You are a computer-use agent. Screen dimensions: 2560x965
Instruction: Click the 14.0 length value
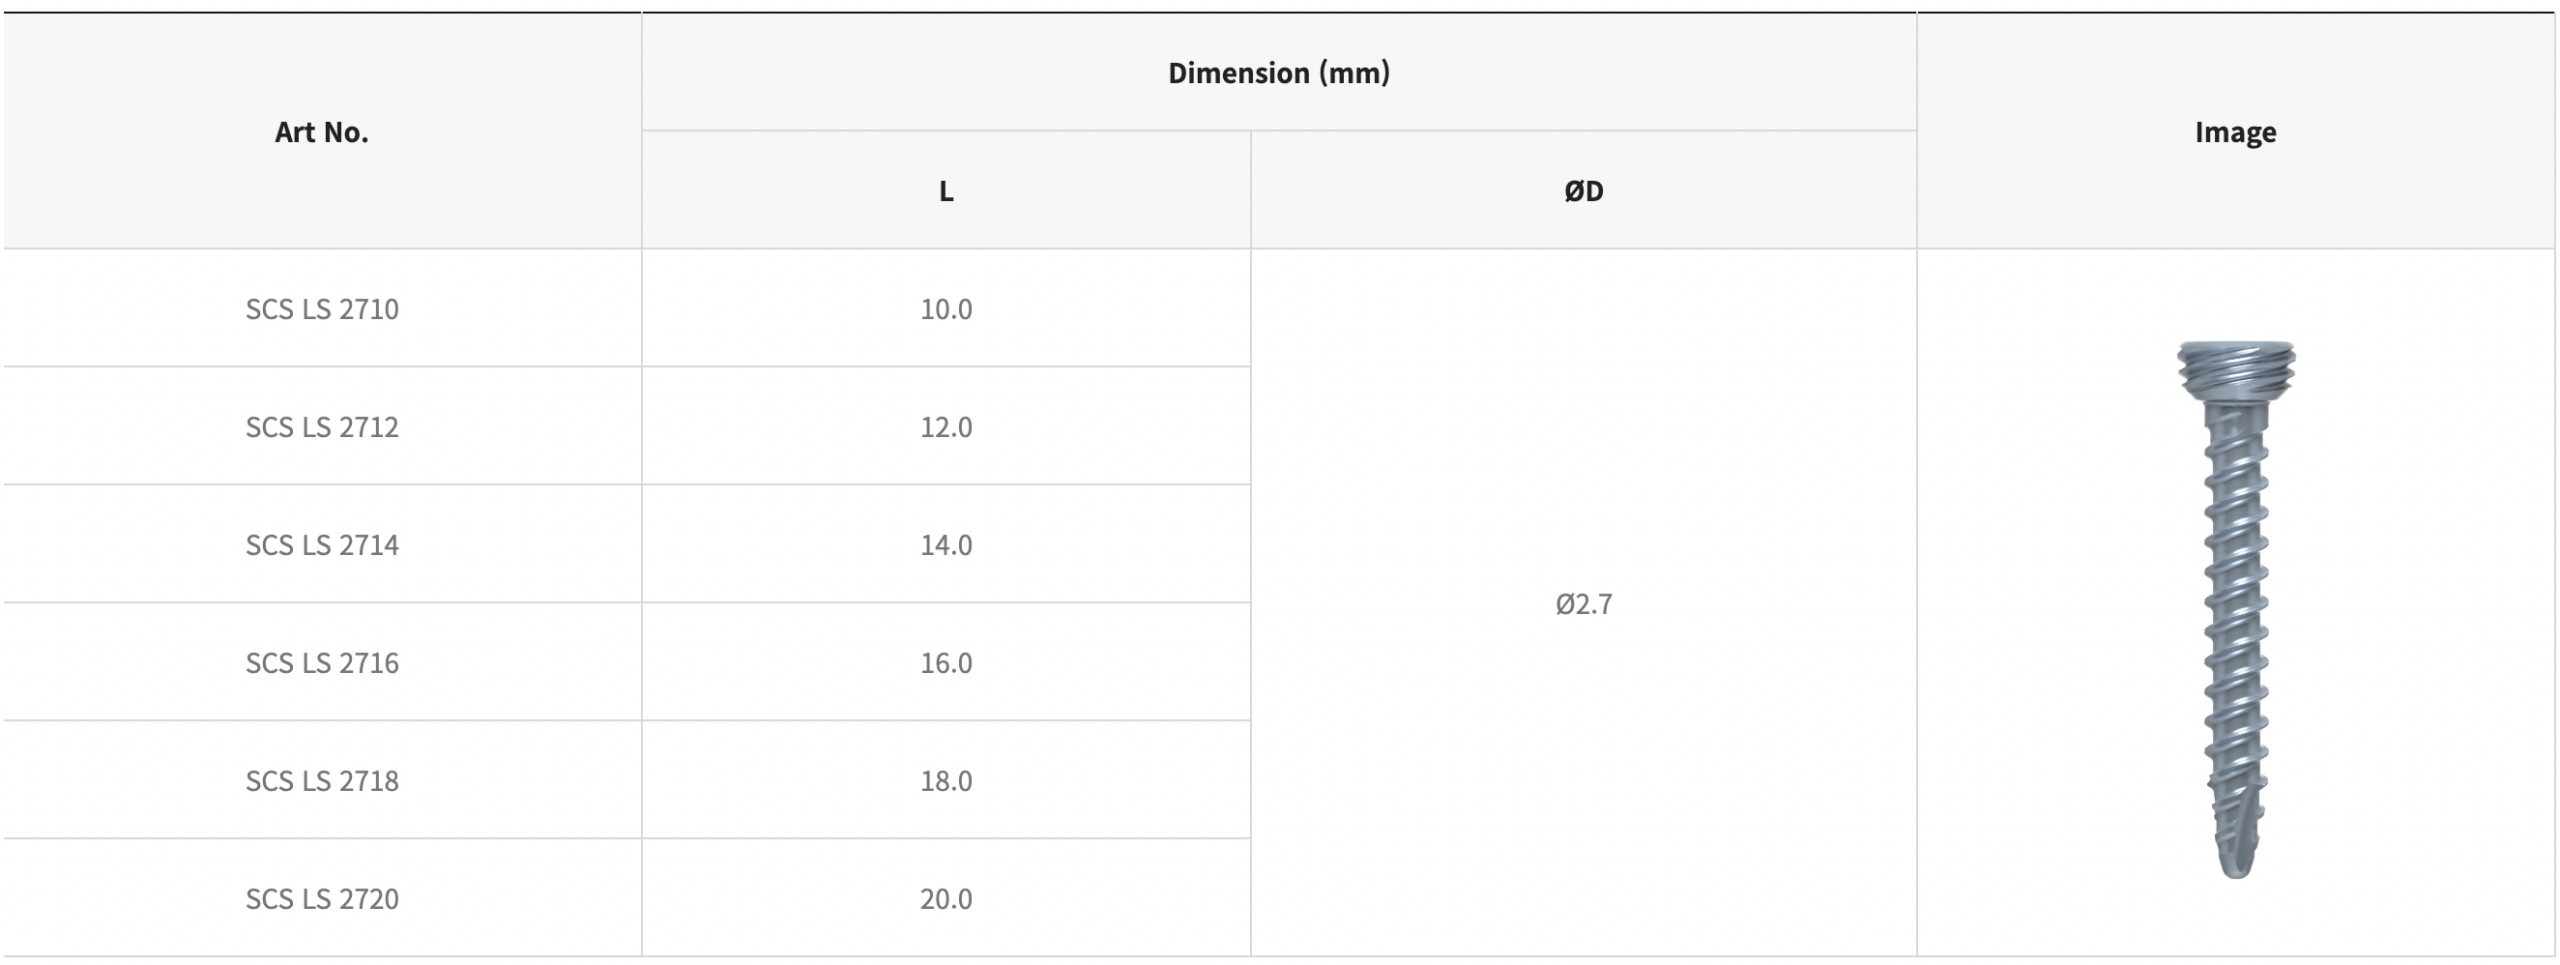(x=946, y=545)
